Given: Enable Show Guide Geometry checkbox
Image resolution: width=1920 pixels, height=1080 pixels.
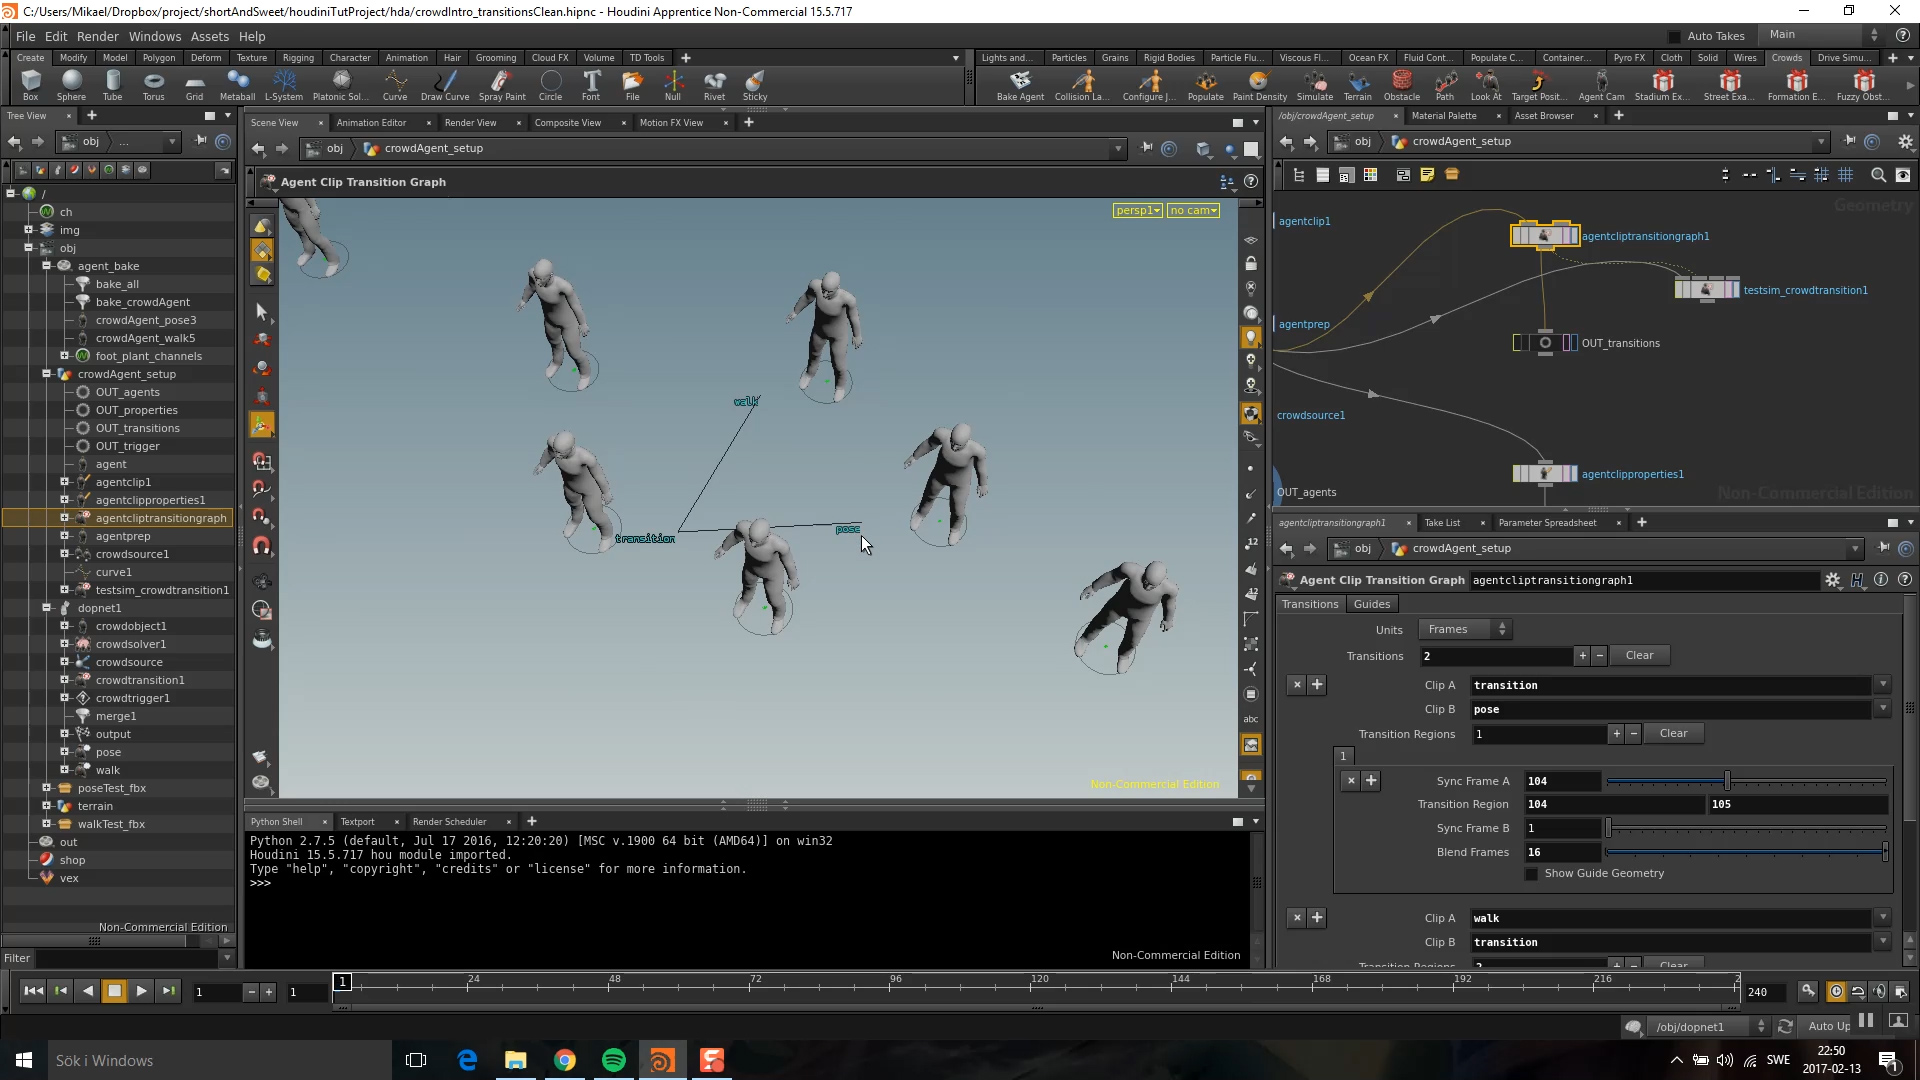Looking at the screenshot, I should click(x=1531, y=874).
